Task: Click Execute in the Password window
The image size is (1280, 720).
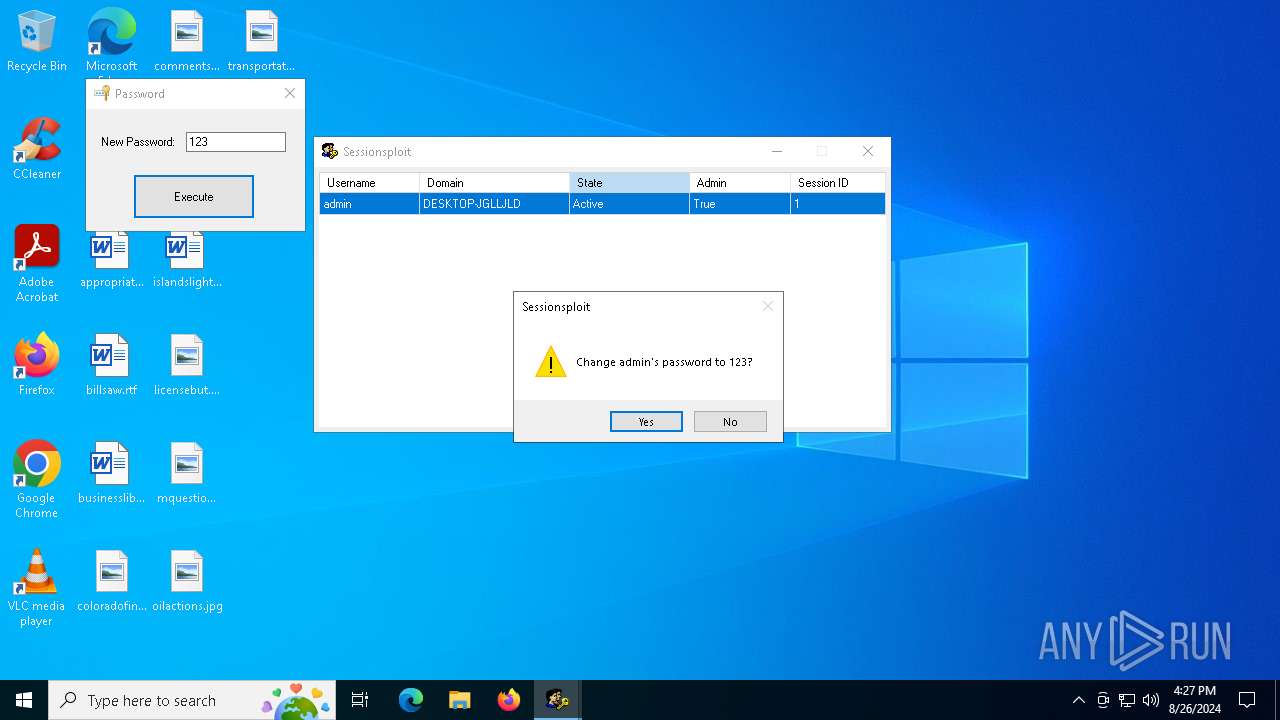Action: point(194,197)
